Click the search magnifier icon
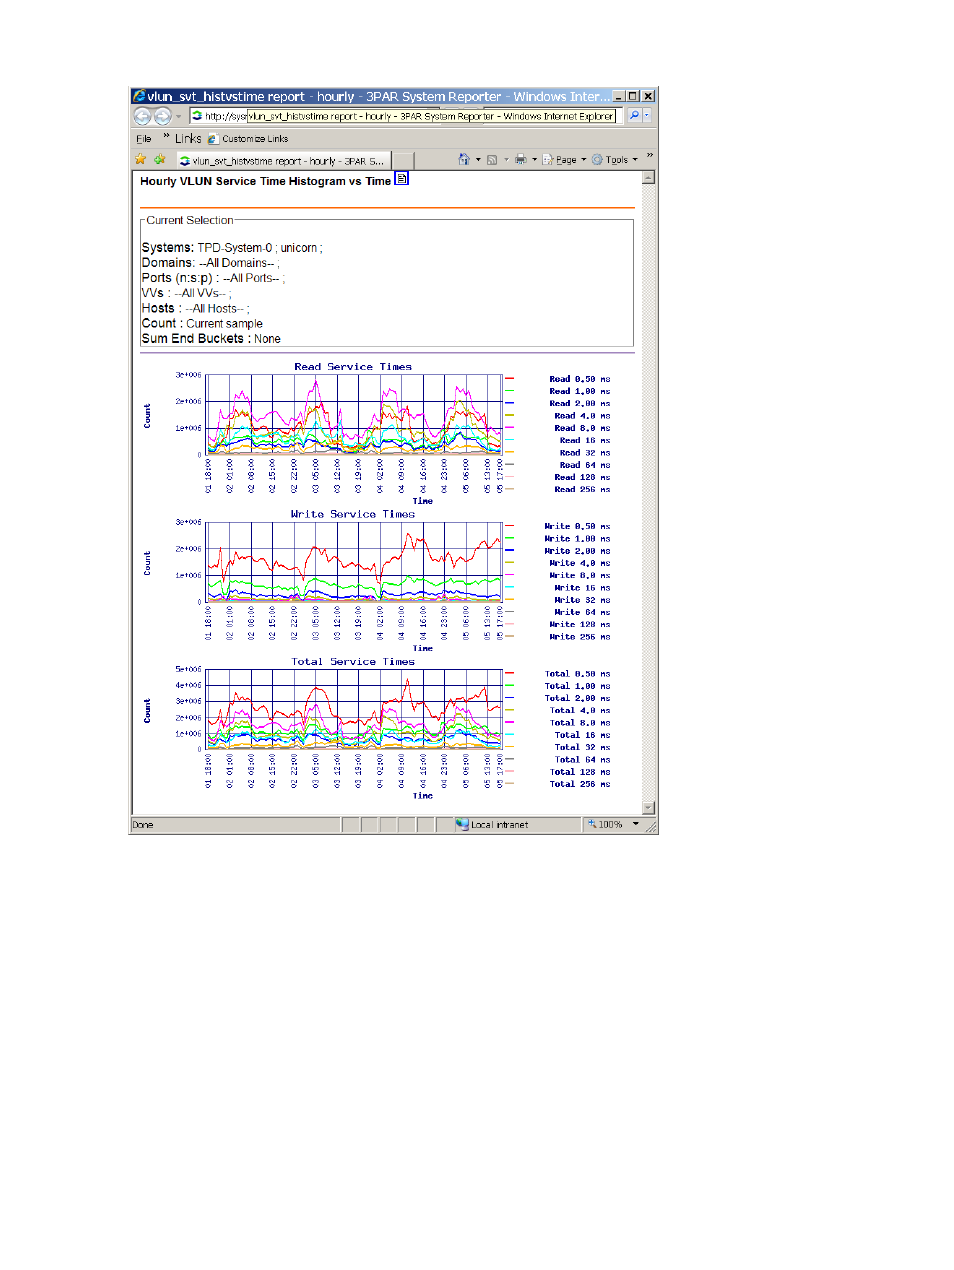954x1270 pixels. (x=634, y=116)
